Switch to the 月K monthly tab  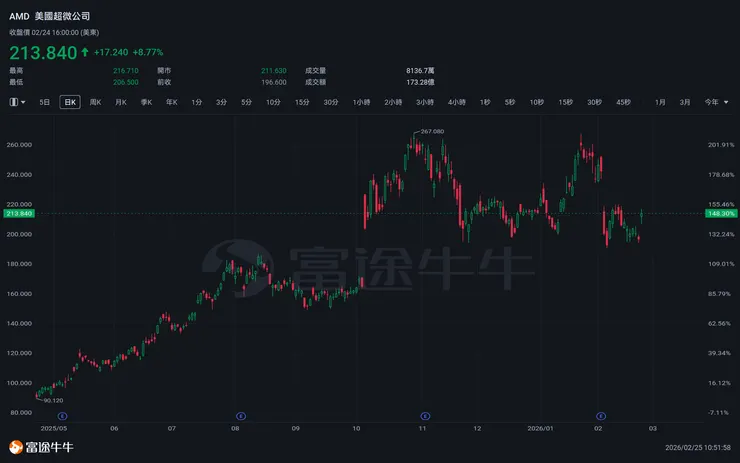121,102
